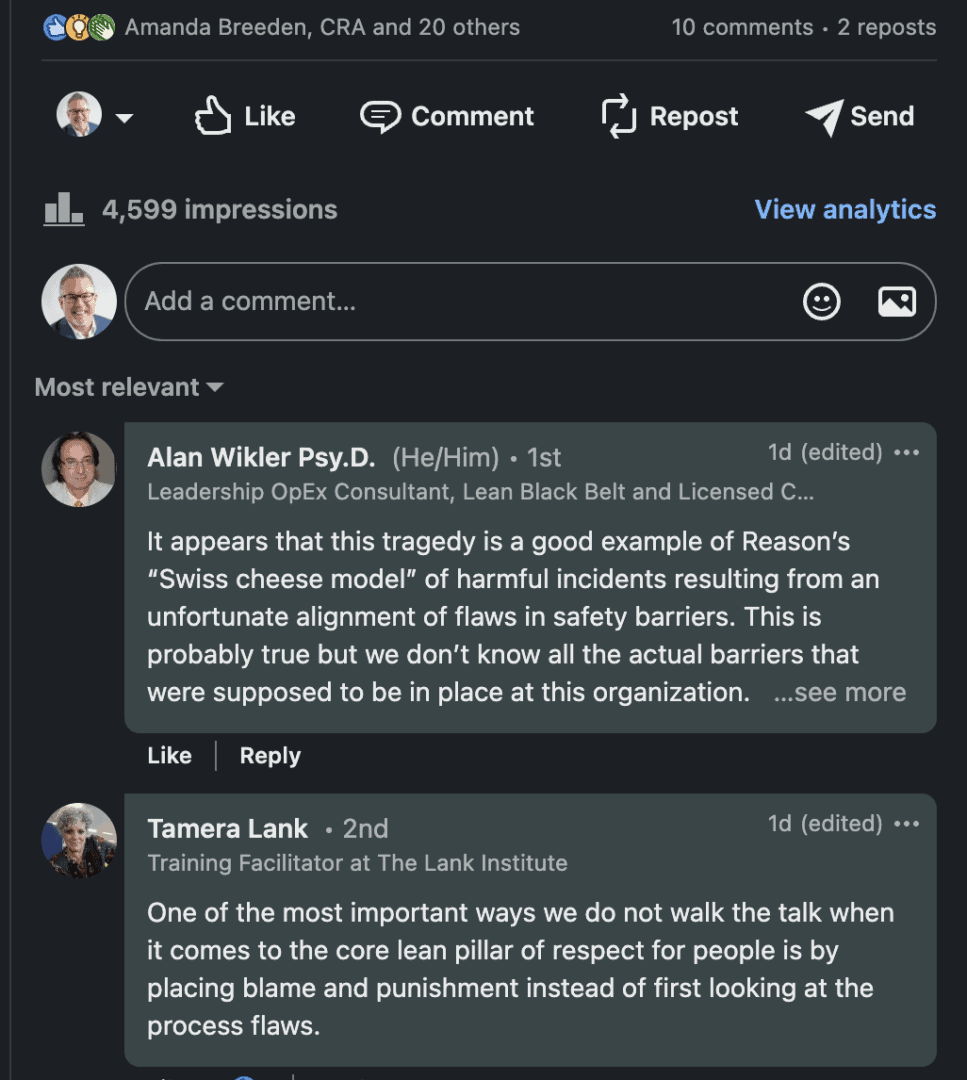This screenshot has width=967, height=1080.
Task: Expand the Most relevant sort dropdown
Action: click(x=214, y=387)
